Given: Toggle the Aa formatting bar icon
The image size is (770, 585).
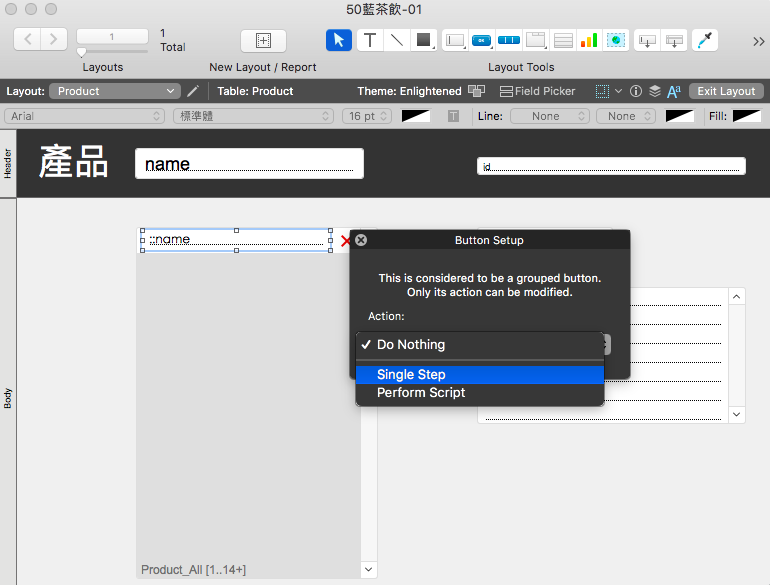Looking at the screenshot, I should click(x=674, y=91).
